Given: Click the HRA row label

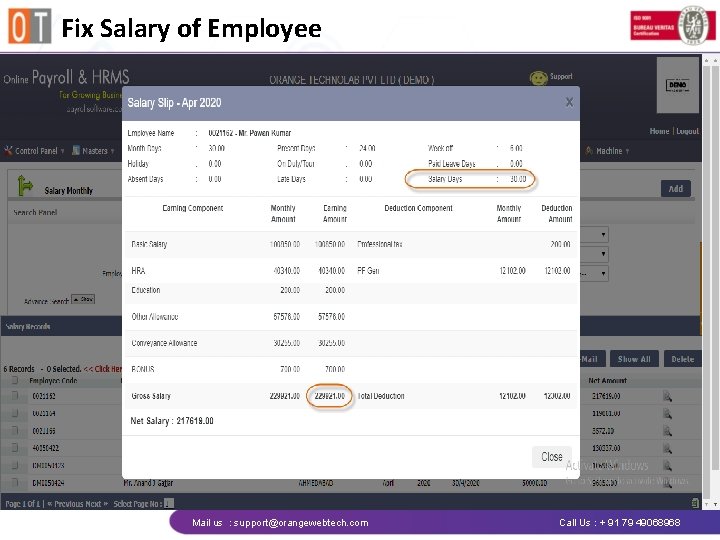Looking at the screenshot, I should pyautogui.click(x=138, y=271).
